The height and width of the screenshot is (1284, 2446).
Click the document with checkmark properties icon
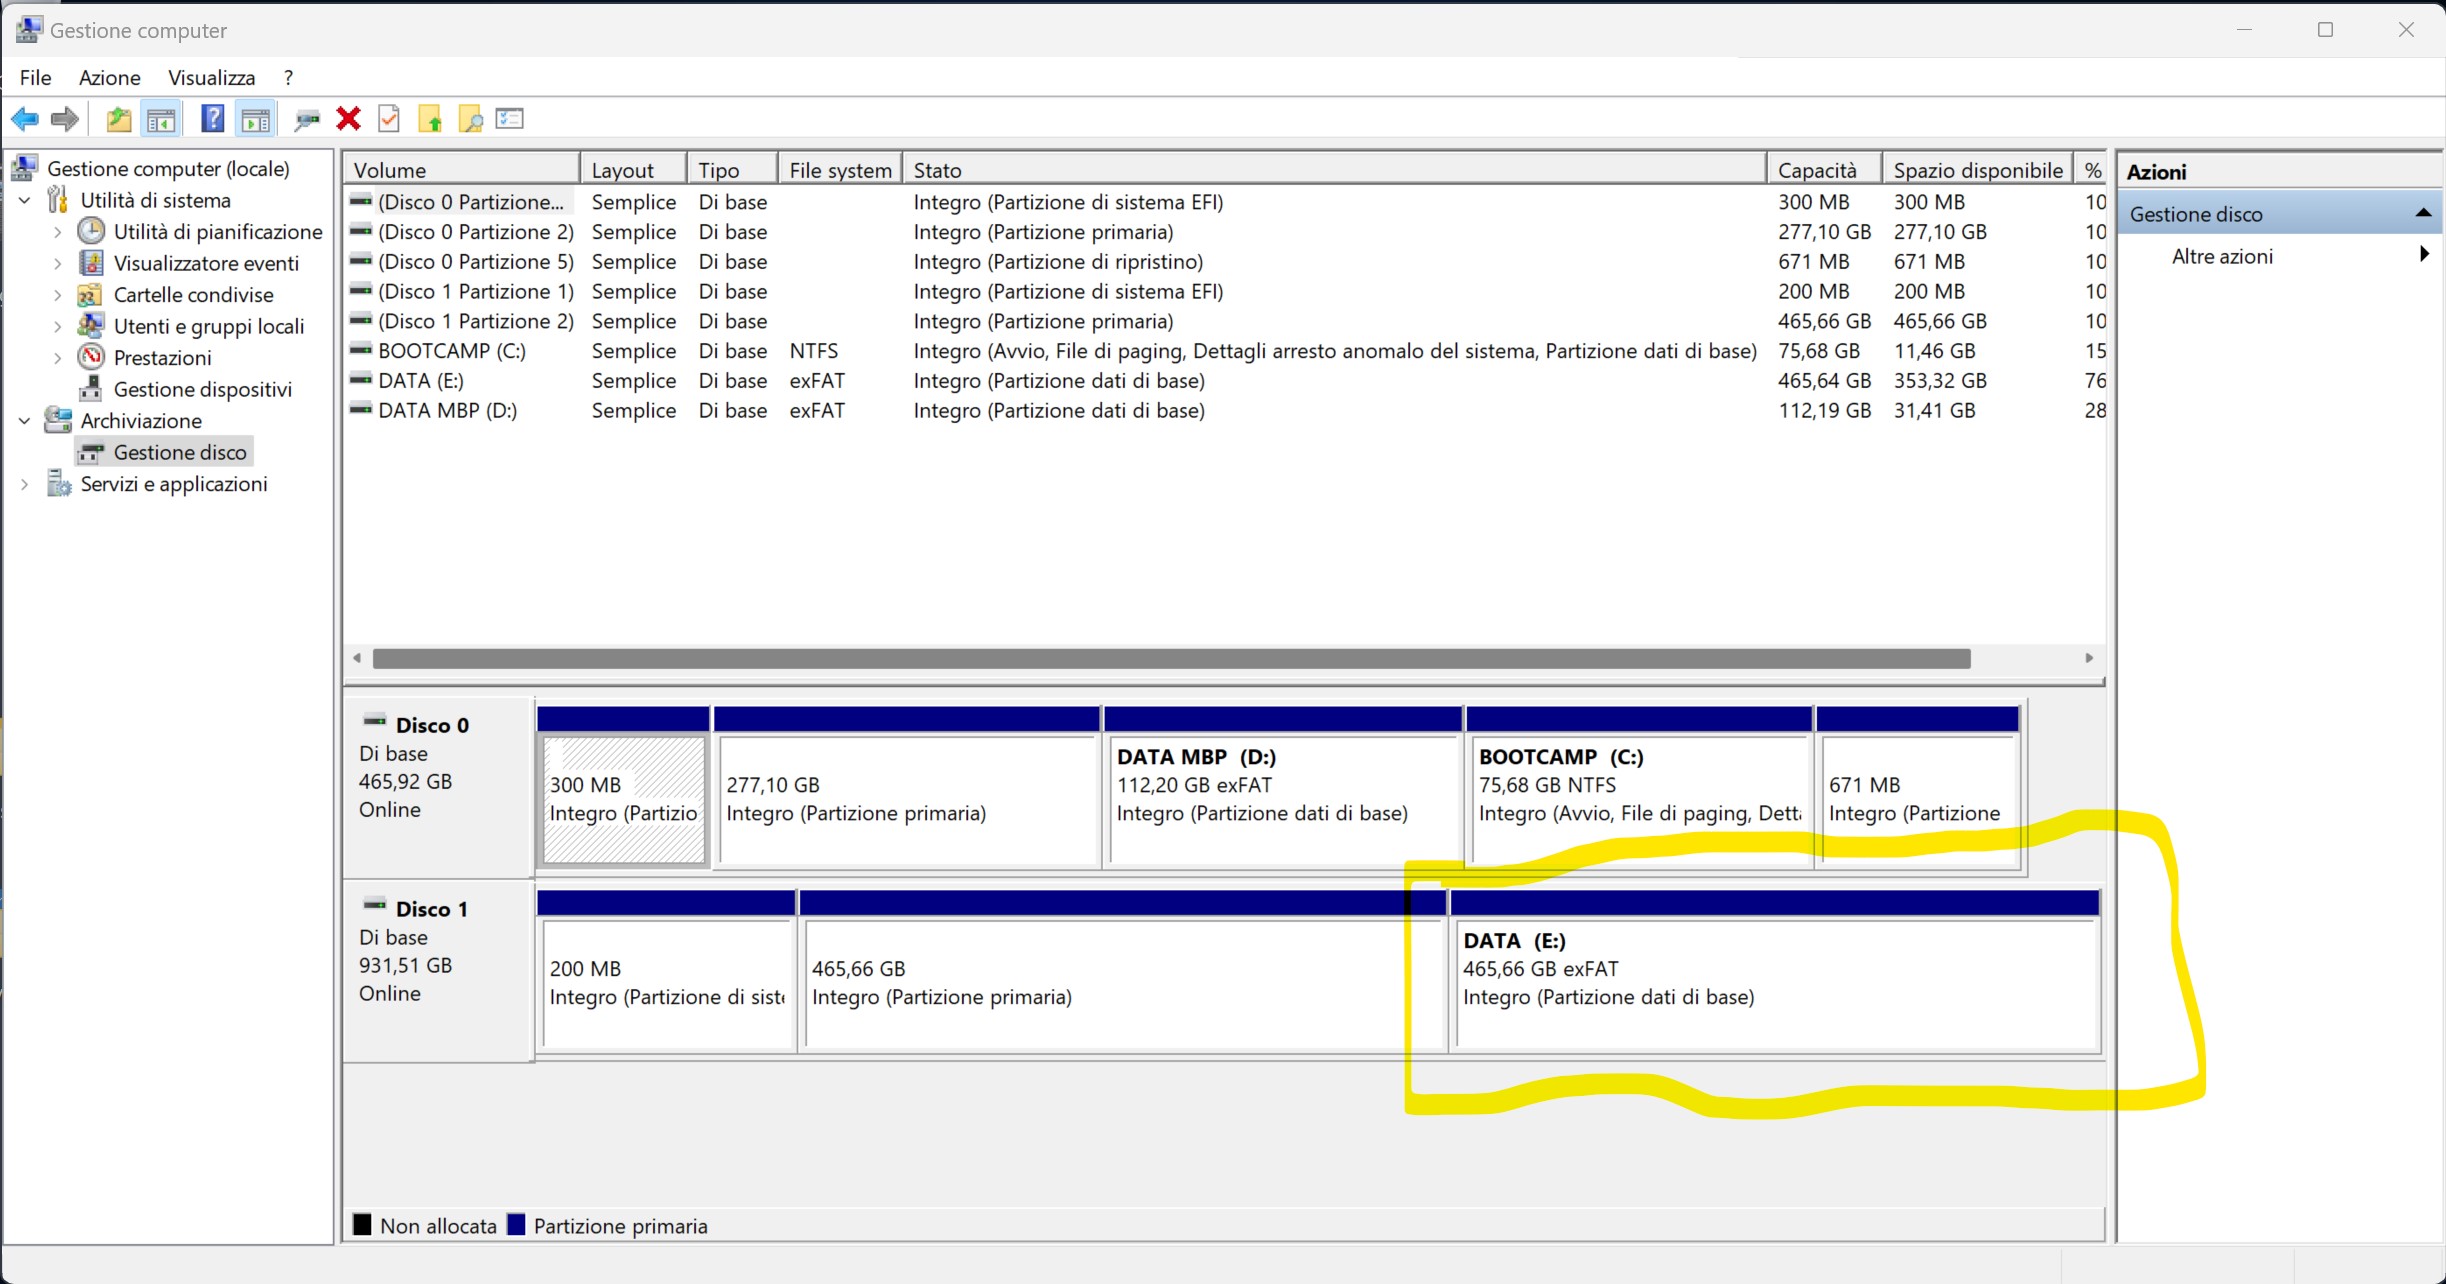(x=389, y=119)
